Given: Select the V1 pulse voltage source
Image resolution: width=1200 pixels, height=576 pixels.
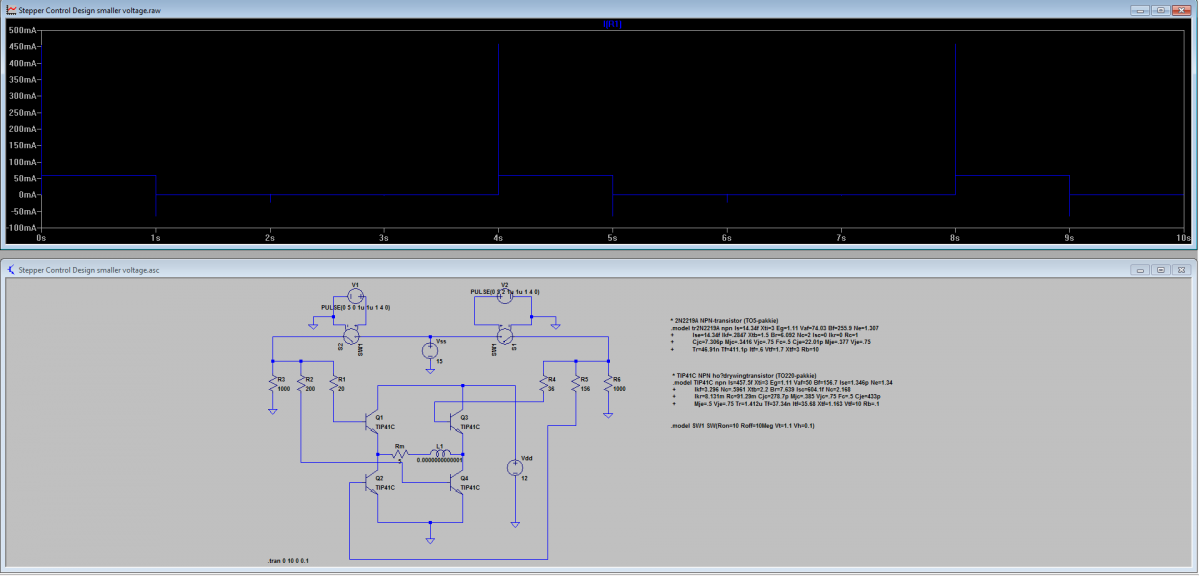Looking at the screenshot, I should tap(353, 294).
